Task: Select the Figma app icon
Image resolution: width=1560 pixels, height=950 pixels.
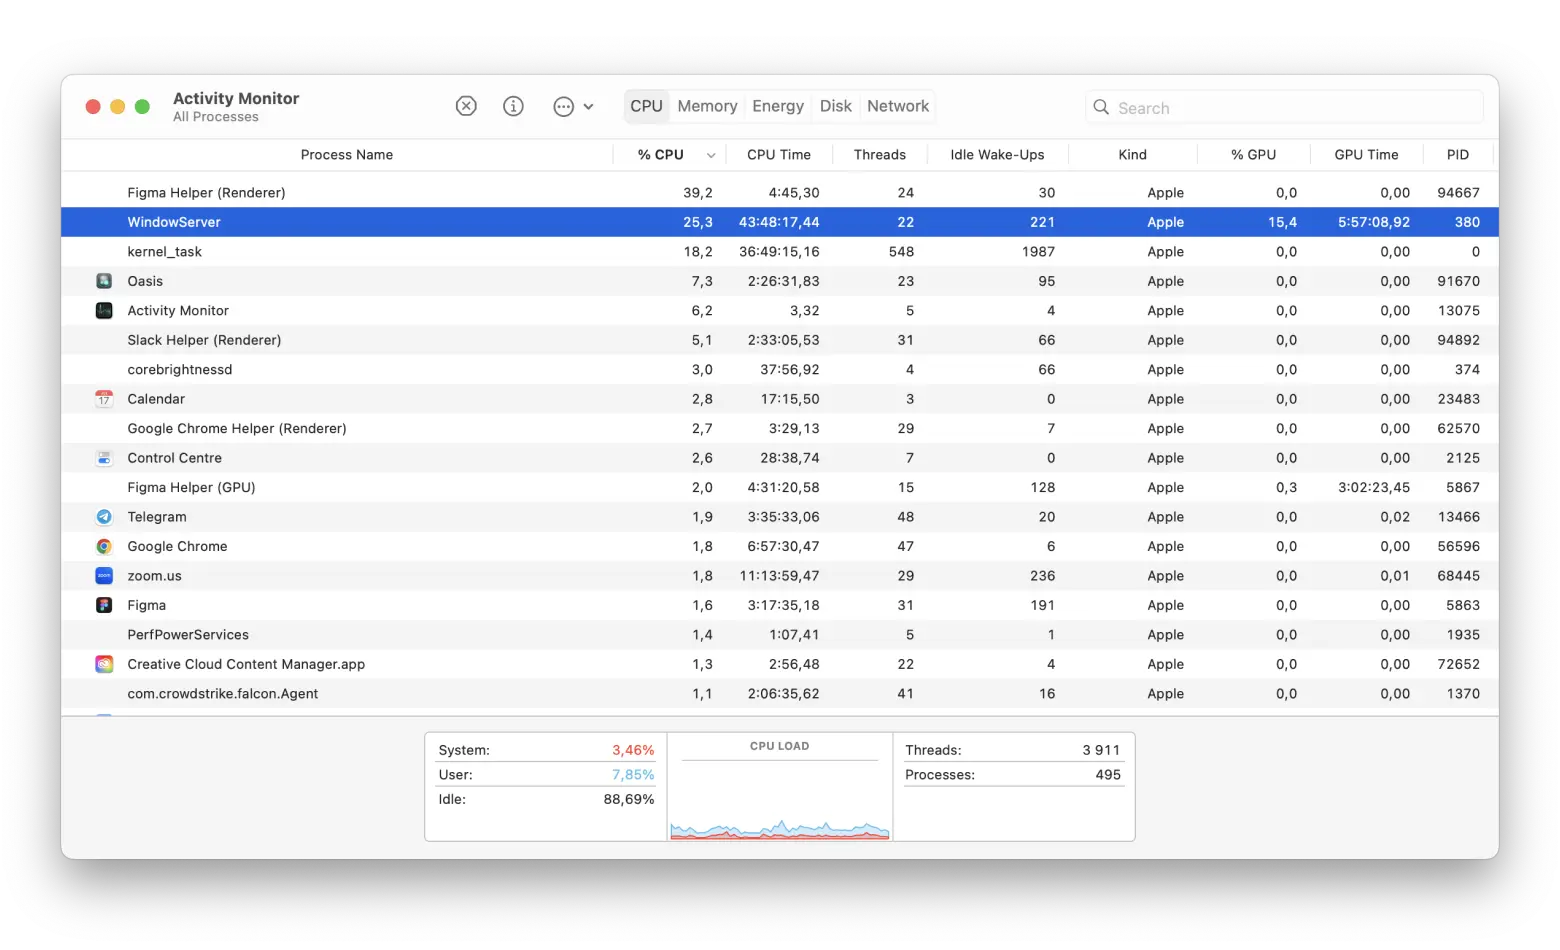Action: coord(104,605)
